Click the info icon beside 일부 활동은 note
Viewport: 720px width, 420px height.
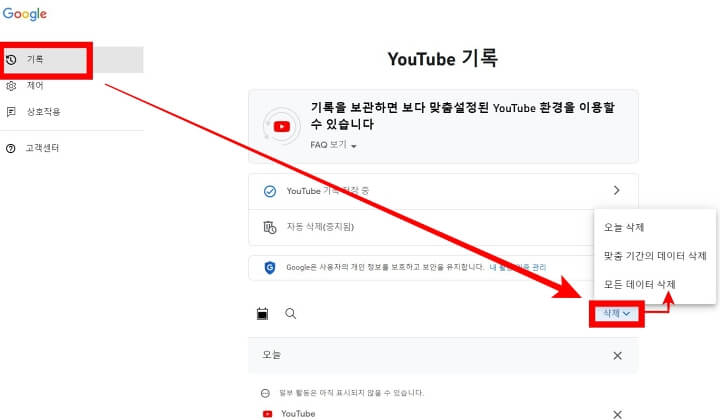(x=265, y=393)
